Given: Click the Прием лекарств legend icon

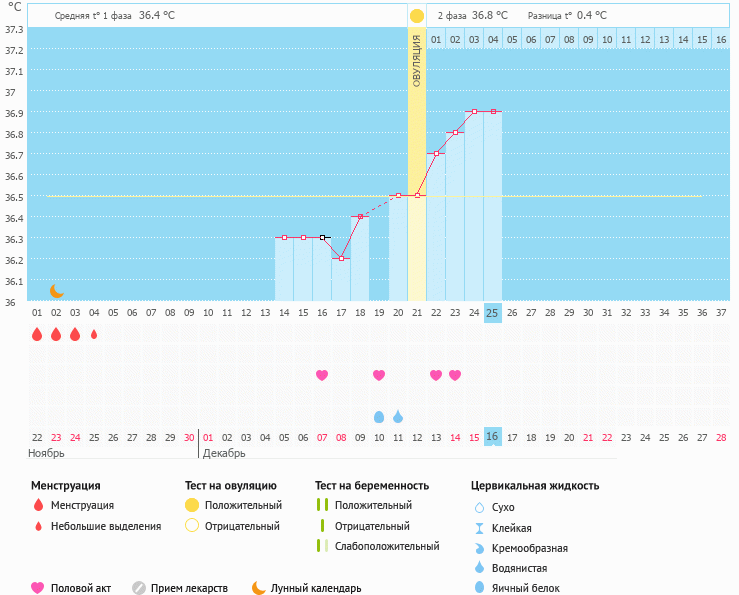Looking at the screenshot, I should tap(139, 588).
